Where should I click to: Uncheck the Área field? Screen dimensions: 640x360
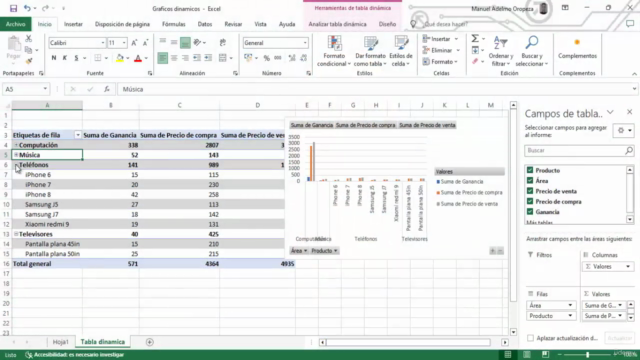pyautogui.click(x=530, y=180)
